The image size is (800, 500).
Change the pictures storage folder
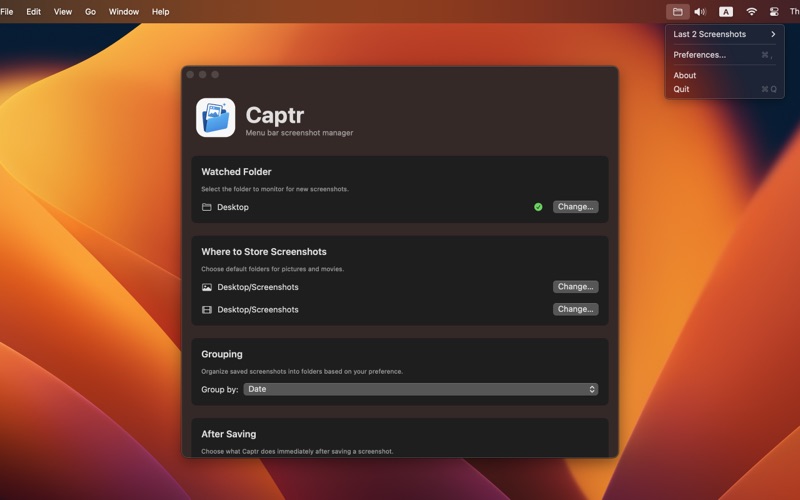pyautogui.click(x=576, y=287)
